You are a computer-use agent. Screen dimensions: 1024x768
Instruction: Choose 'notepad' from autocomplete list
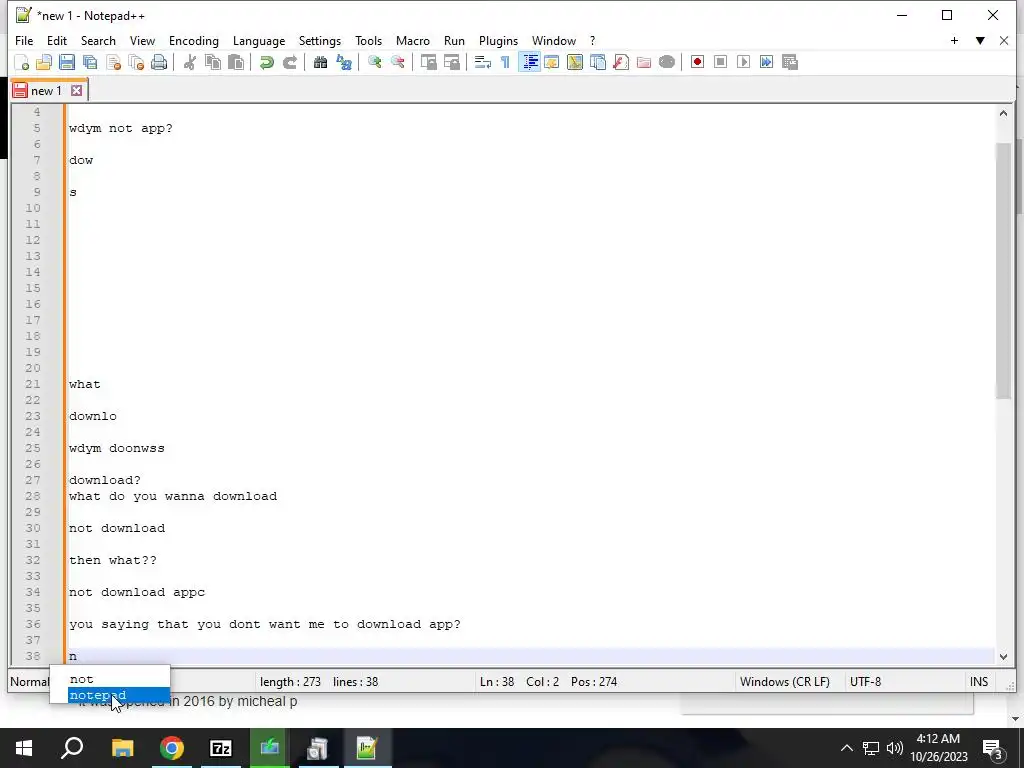(119, 696)
